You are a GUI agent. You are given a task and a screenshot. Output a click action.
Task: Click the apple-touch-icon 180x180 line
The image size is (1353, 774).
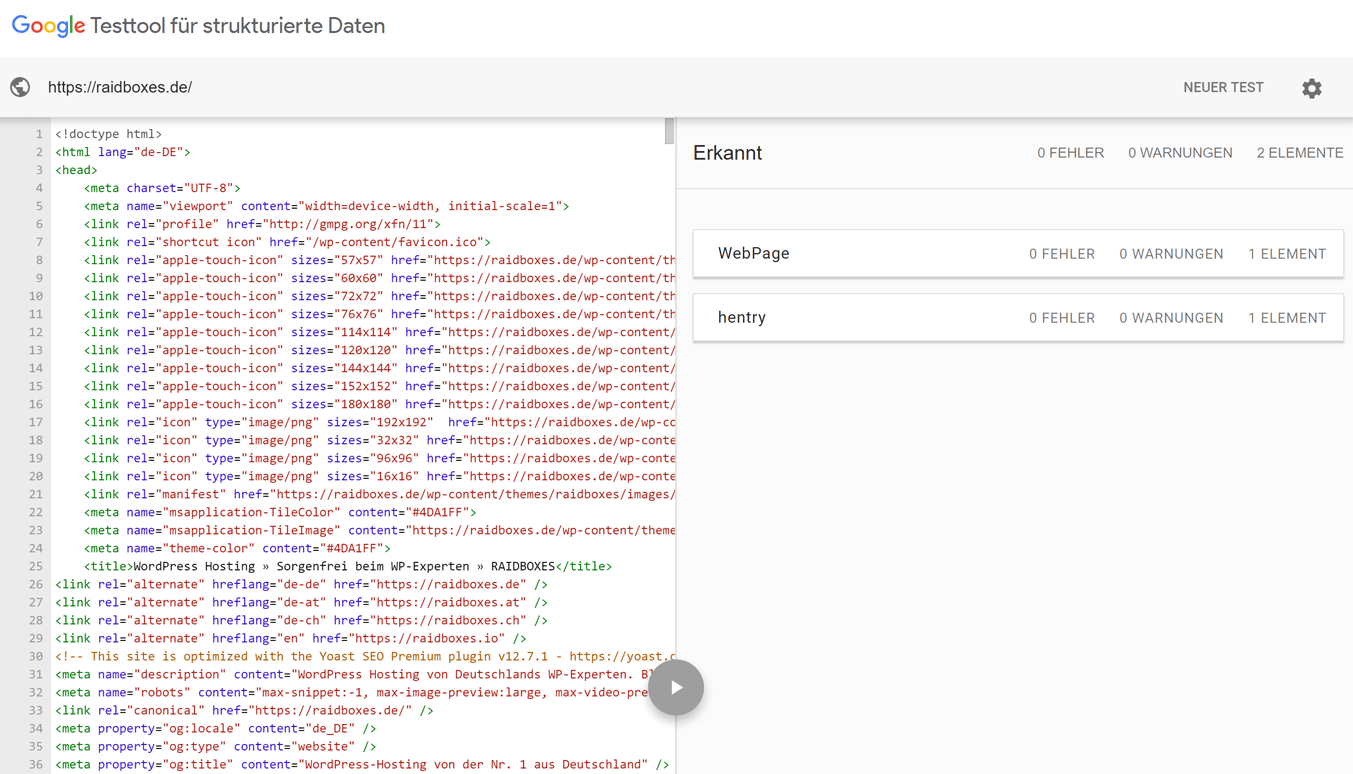click(380, 404)
